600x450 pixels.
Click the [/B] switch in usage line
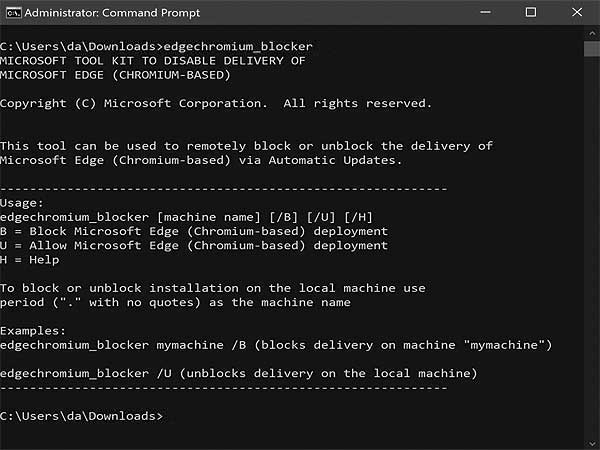coord(283,217)
